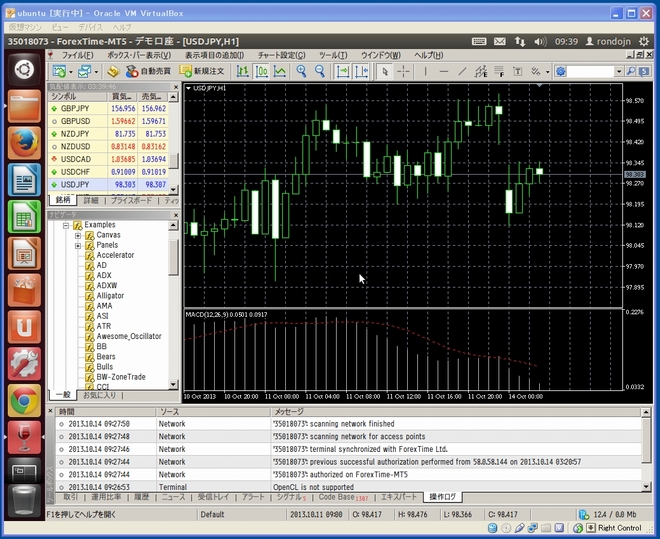The image size is (660, 539).
Task: Select Awesome_Oscillator in navigator
Action: (x=129, y=336)
